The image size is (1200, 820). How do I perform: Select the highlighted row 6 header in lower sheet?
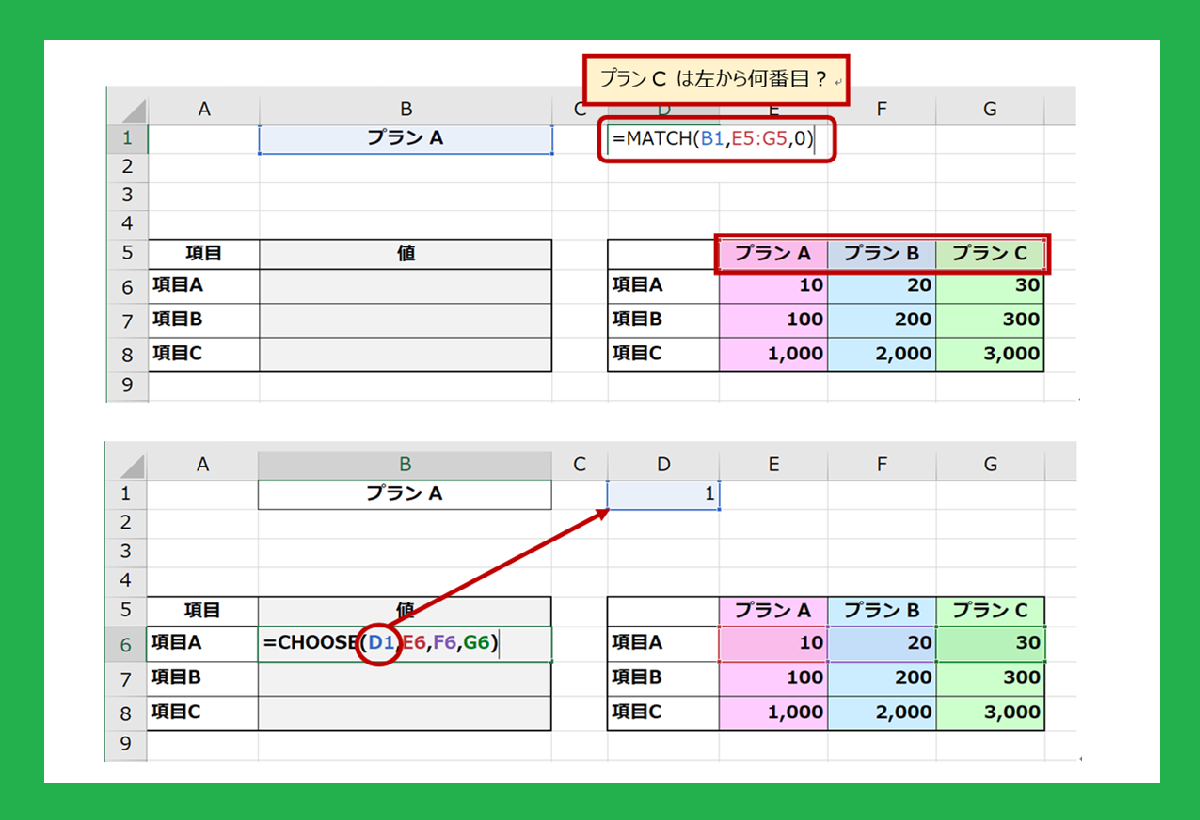125,644
